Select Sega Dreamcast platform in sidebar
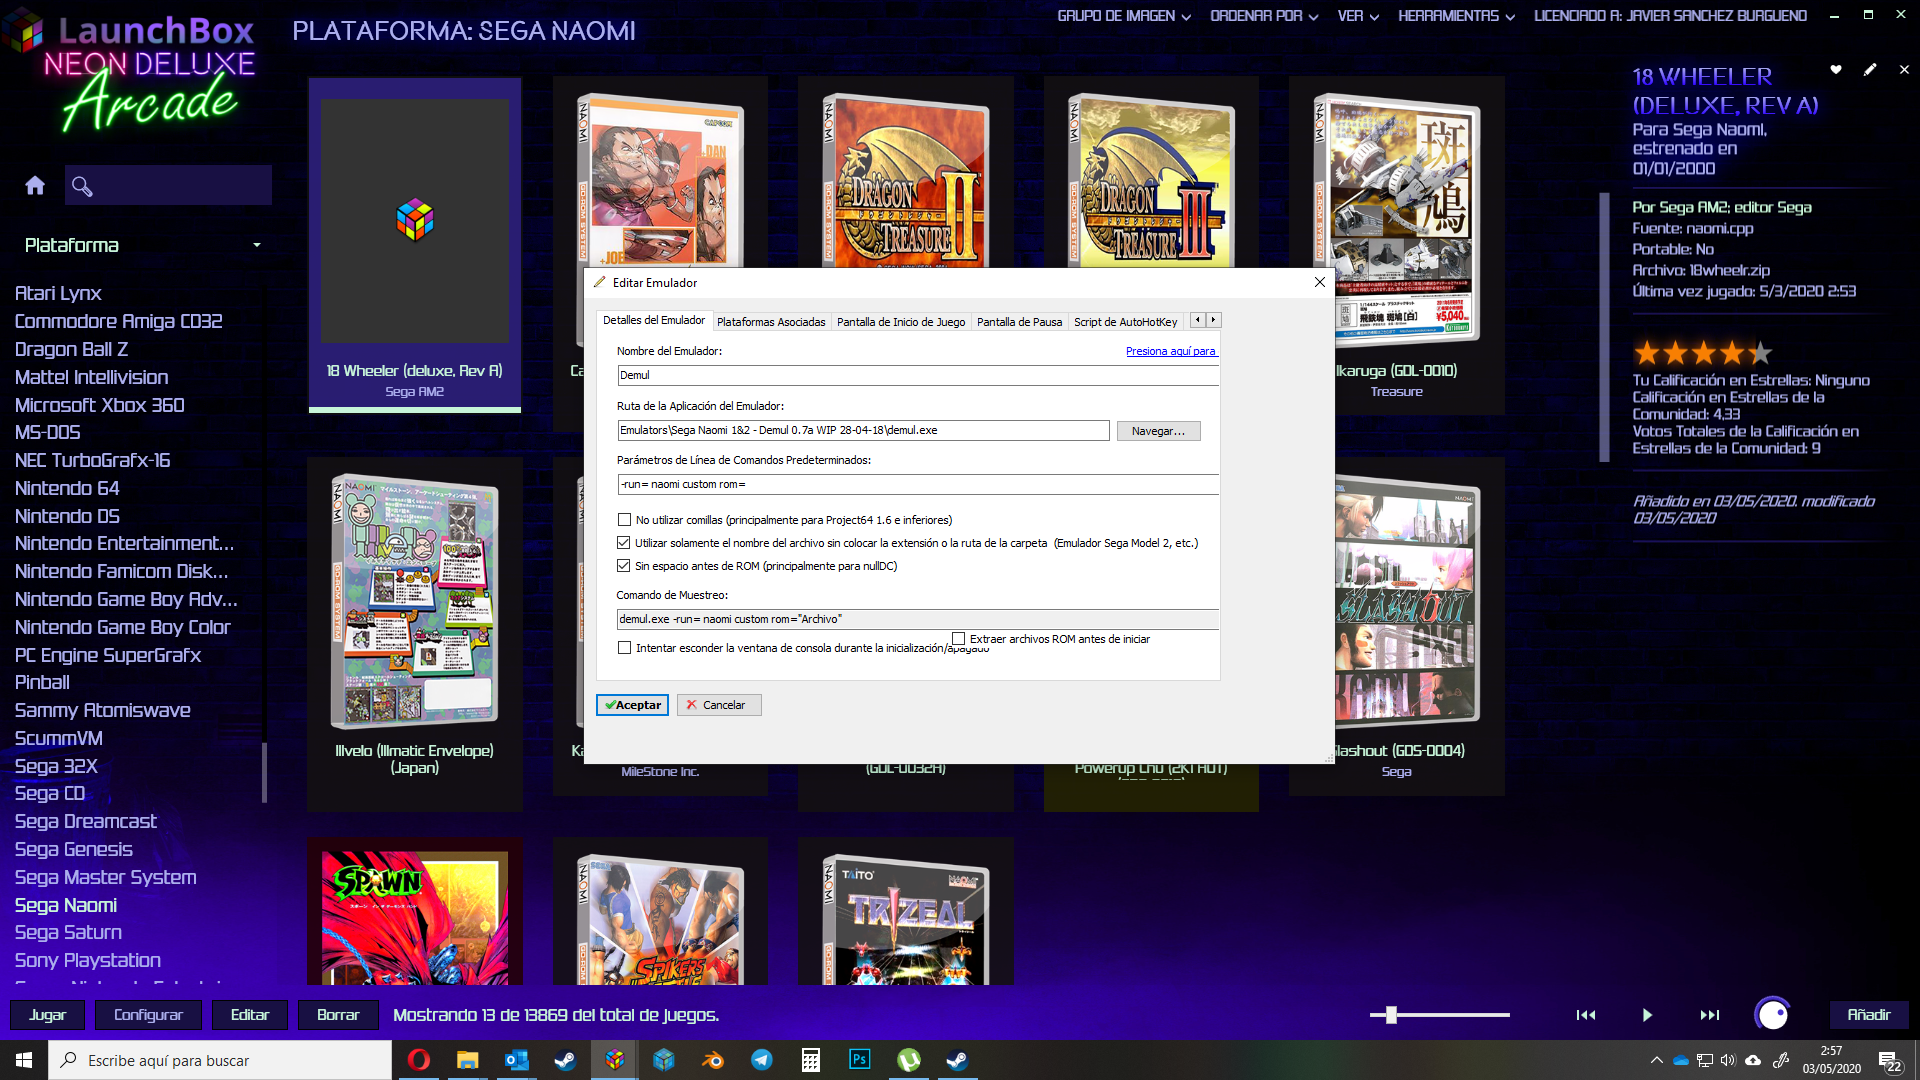1920x1080 pixels. pos(86,822)
